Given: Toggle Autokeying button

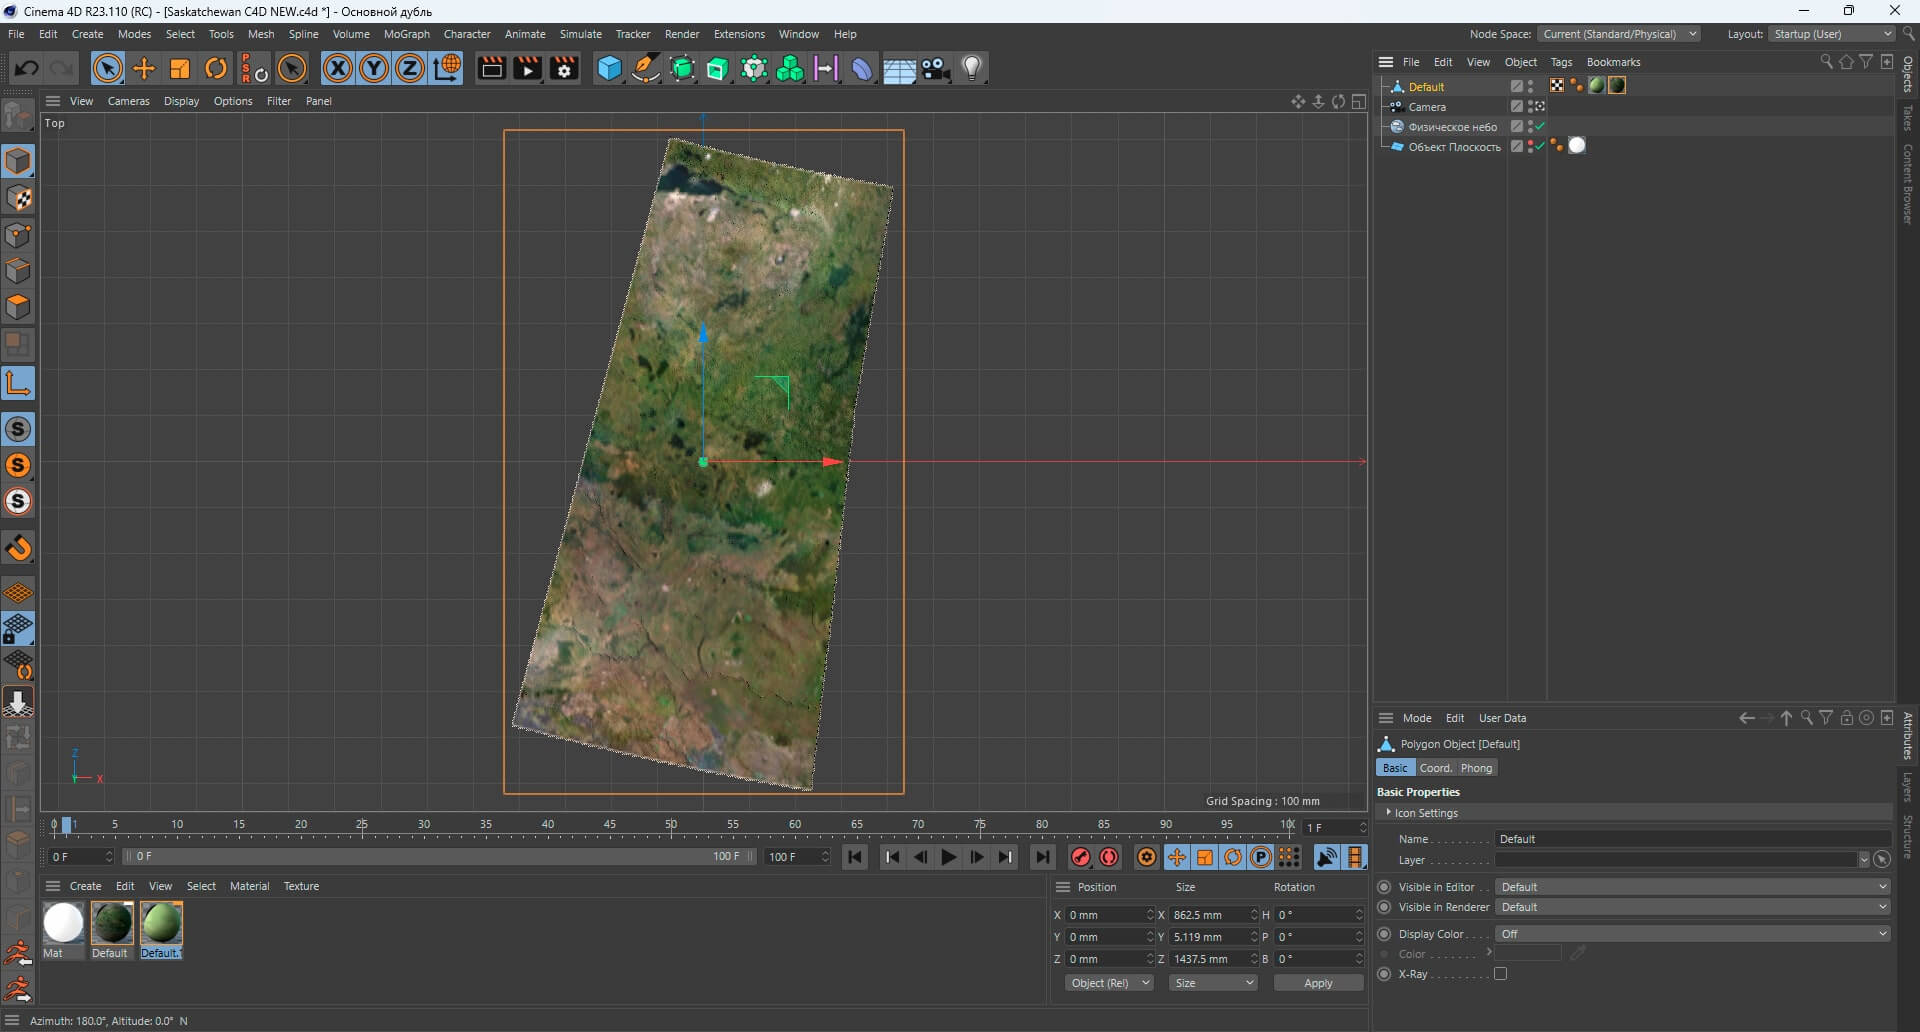Looking at the screenshot, I should pos(1109,857).
